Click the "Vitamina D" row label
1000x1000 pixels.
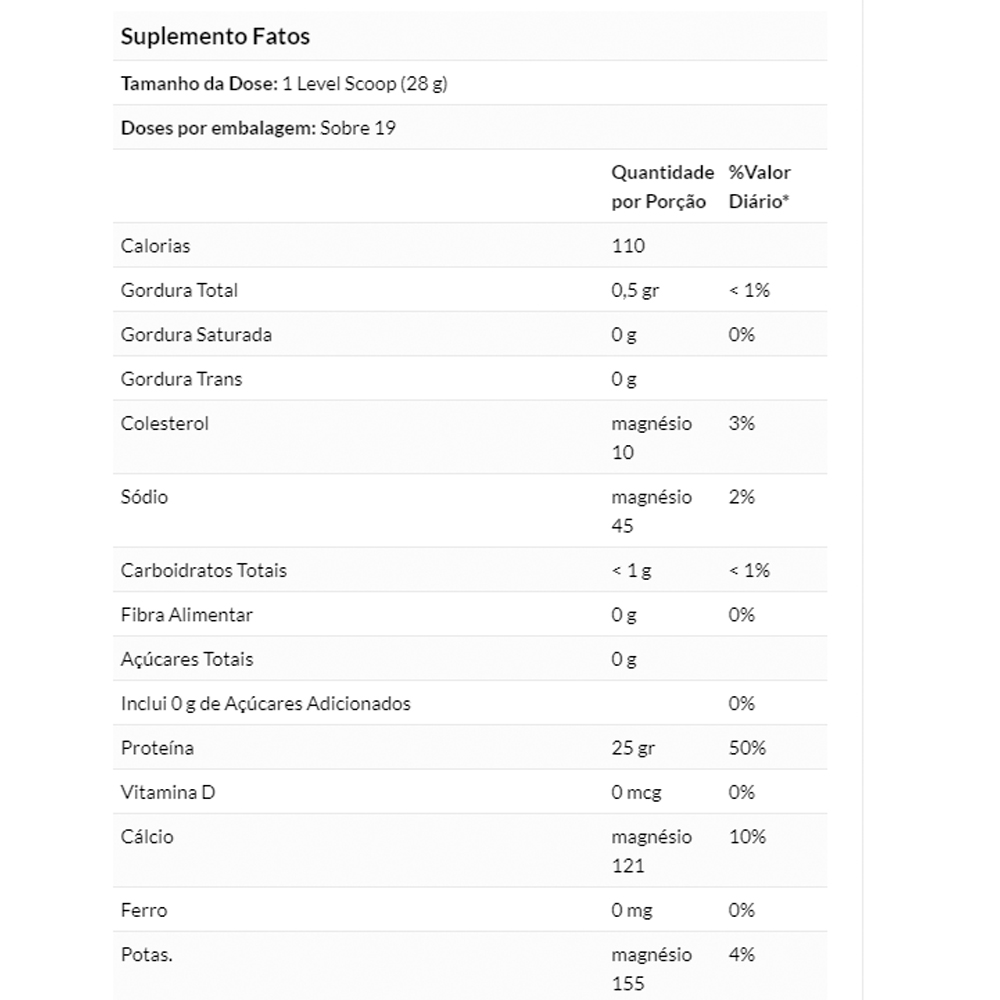click(167, 792)
